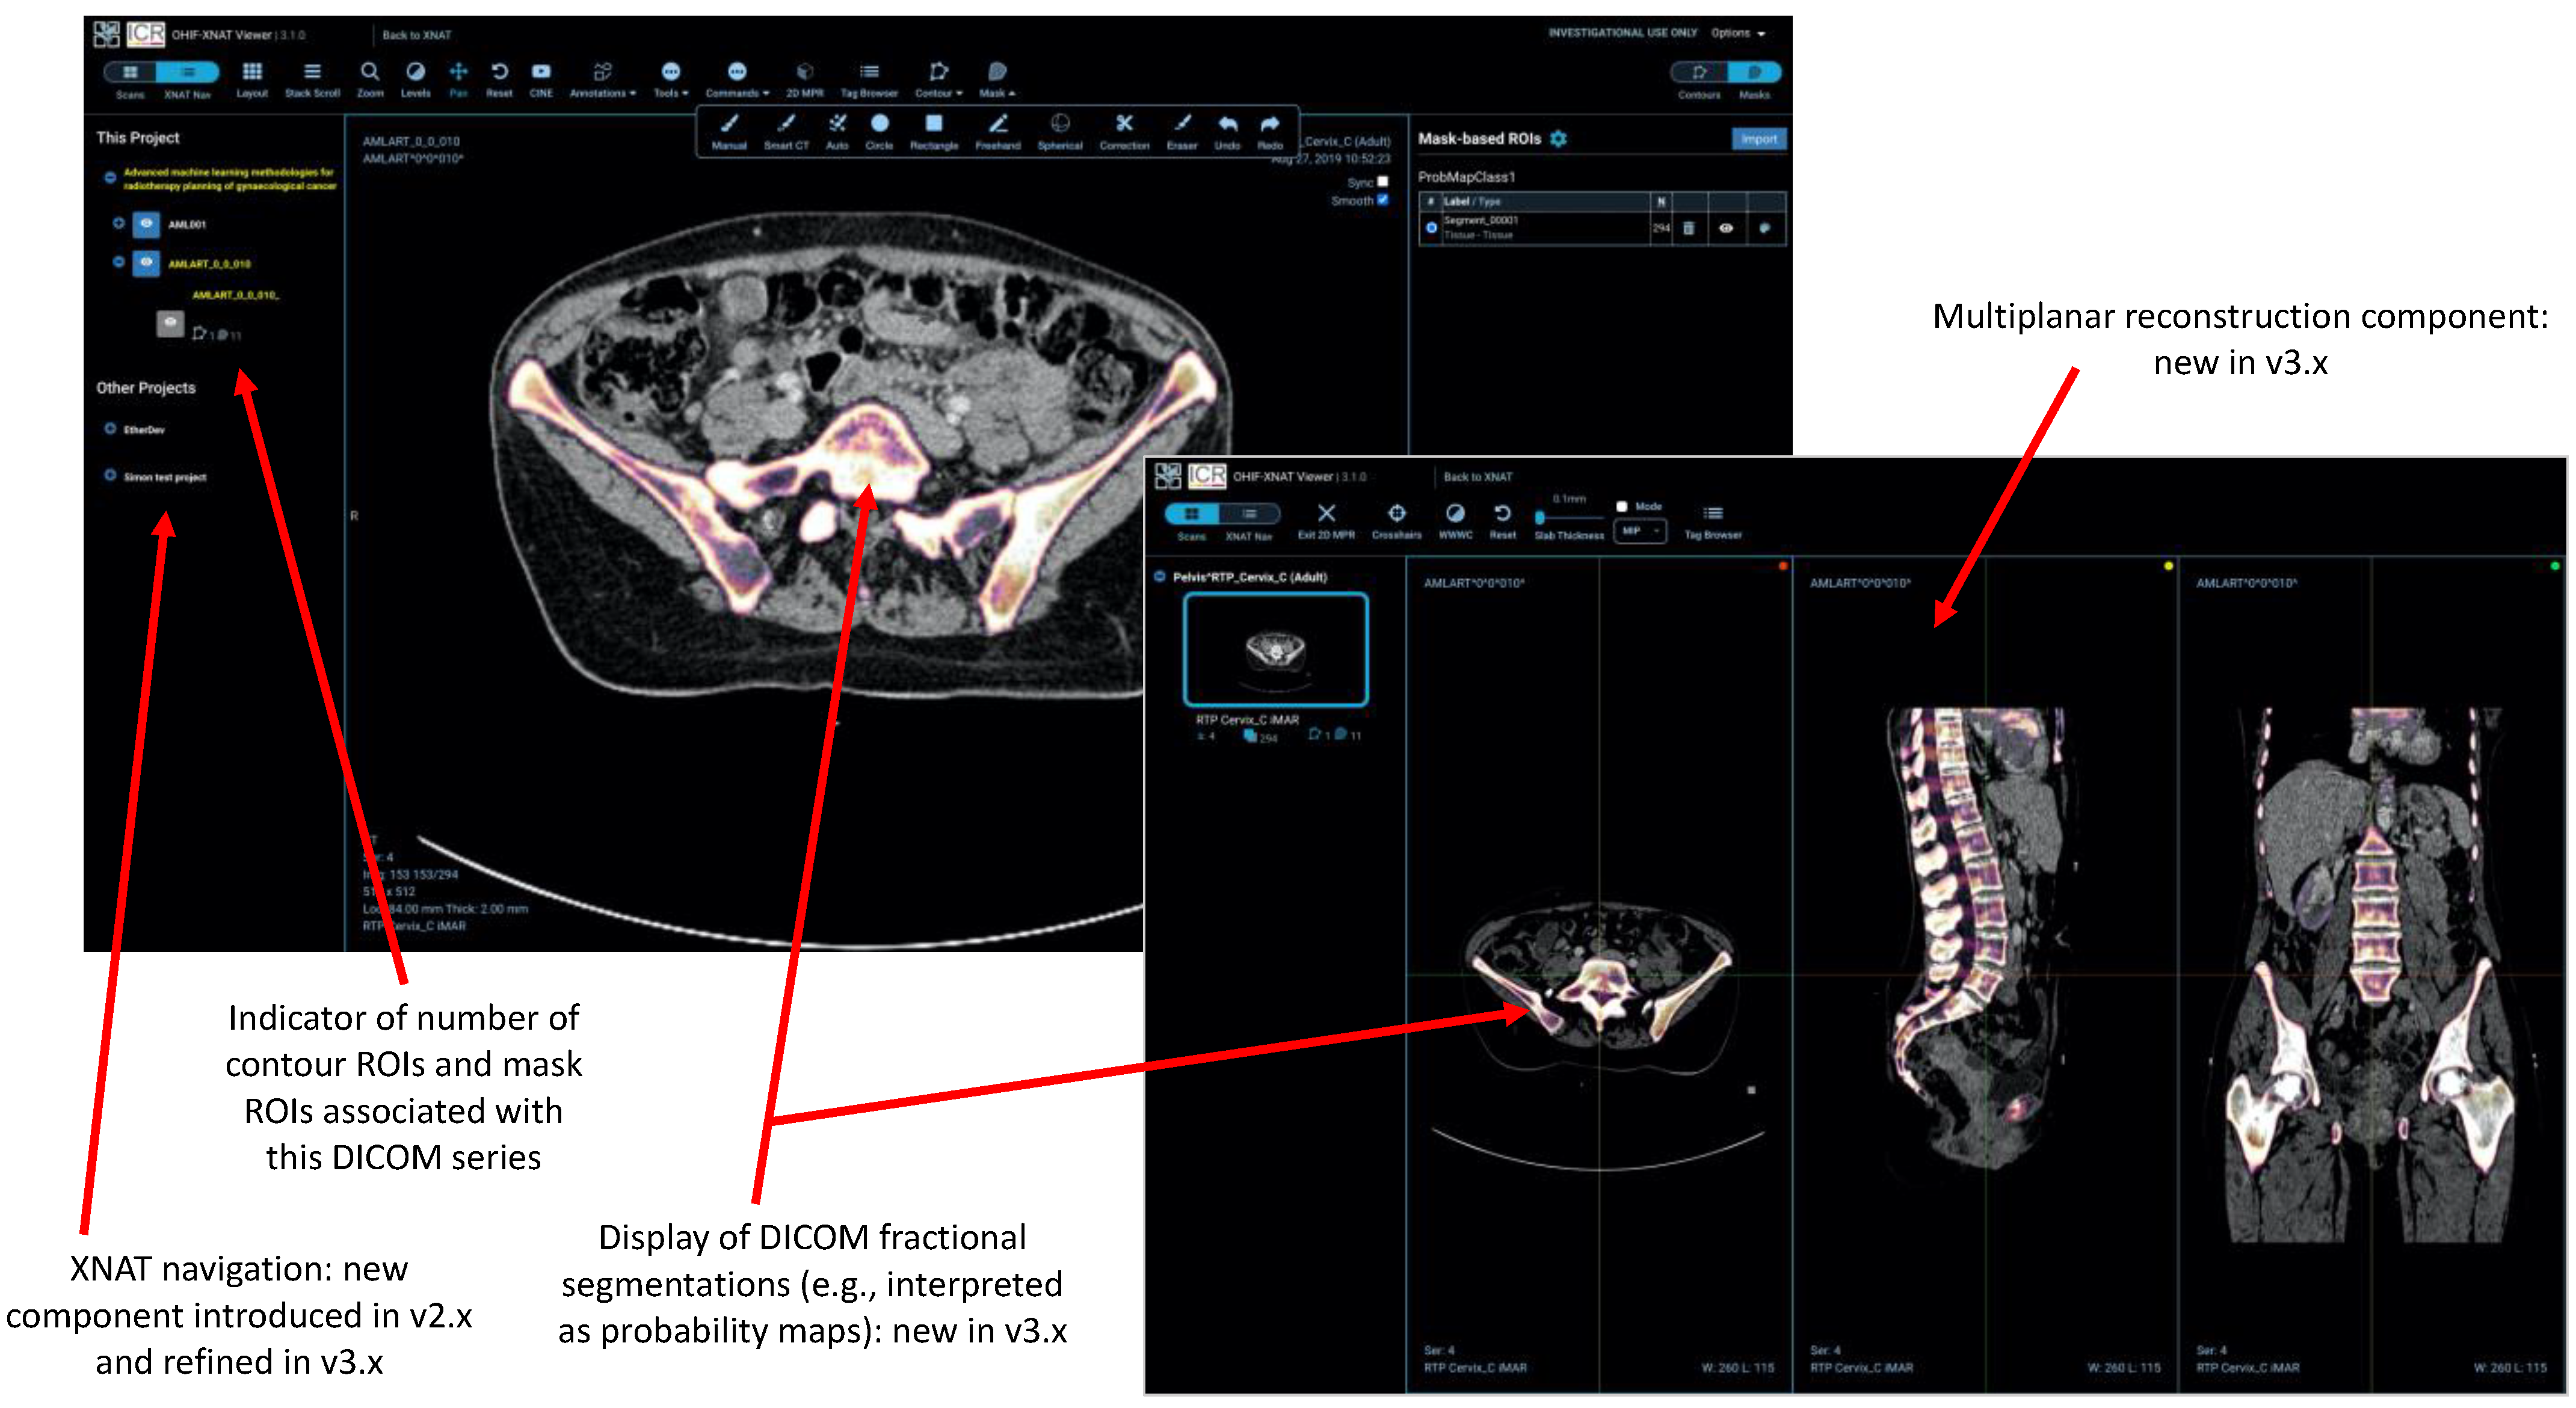Select the Manual brush mask tool
The image size is (2576, 1408).
pyautogui.click(x=729, y=131)
